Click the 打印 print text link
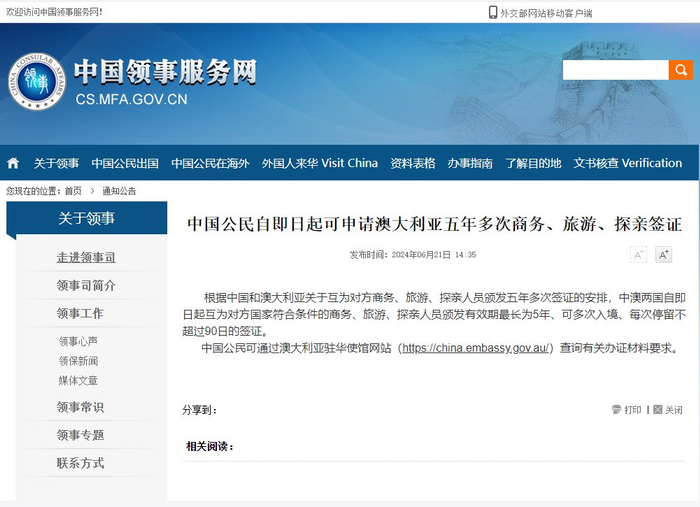Viewport: 700px width, 507px height. pyautogui.click(x=633, y=410)
